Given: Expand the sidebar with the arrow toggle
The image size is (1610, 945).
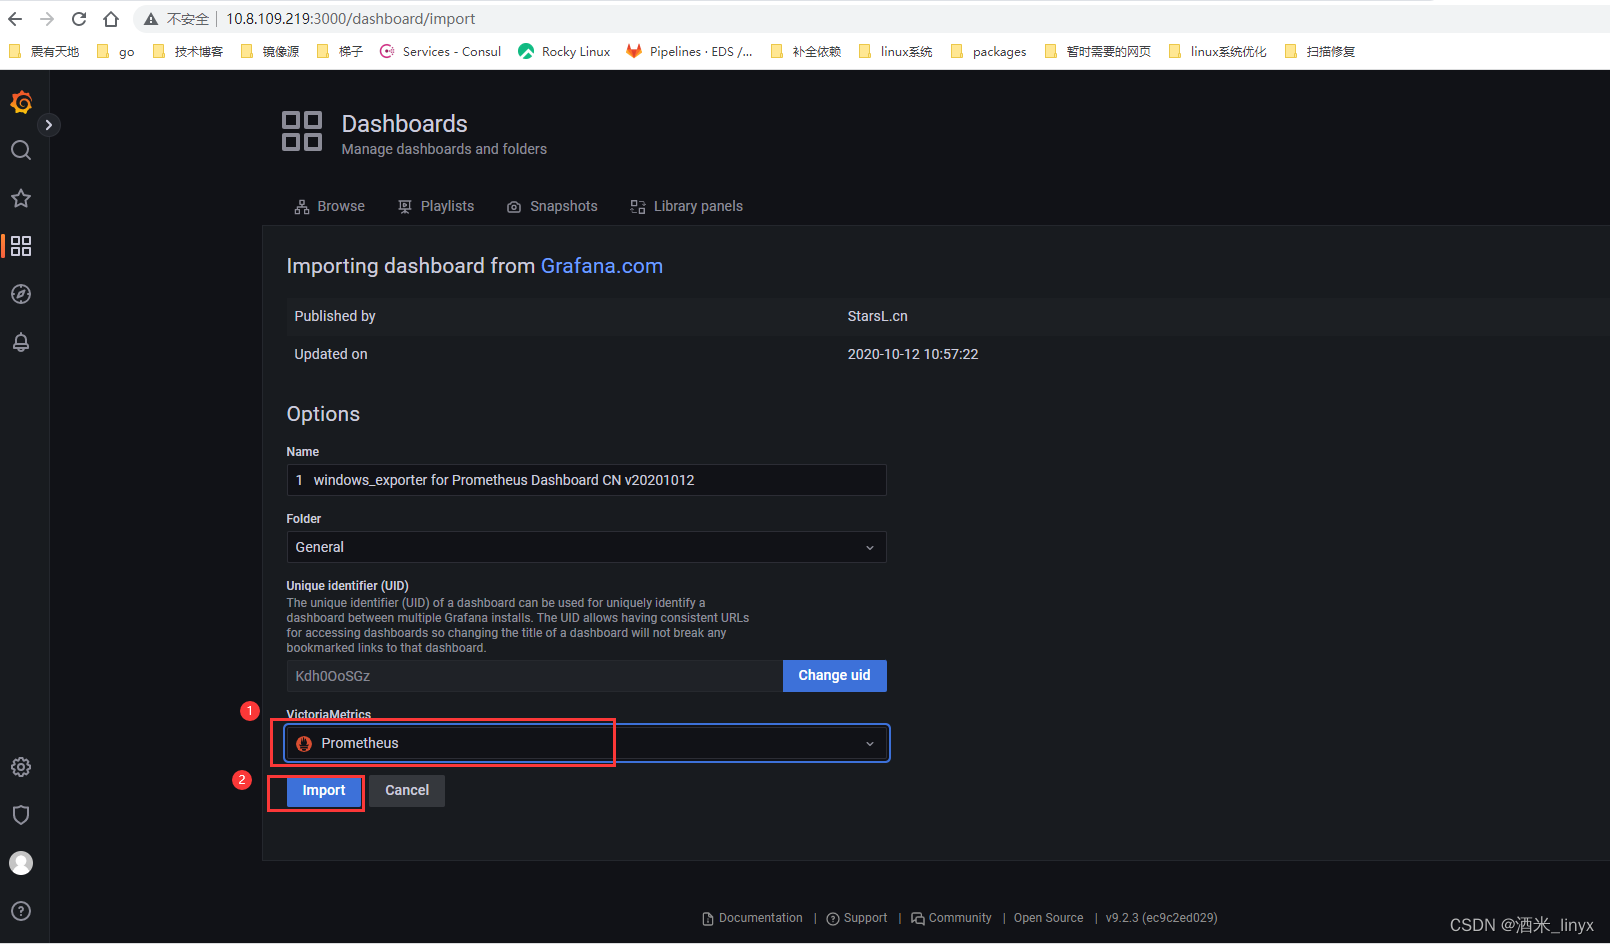Looking at the screenshot, I should pyautogui.click(x=48, y=125).
